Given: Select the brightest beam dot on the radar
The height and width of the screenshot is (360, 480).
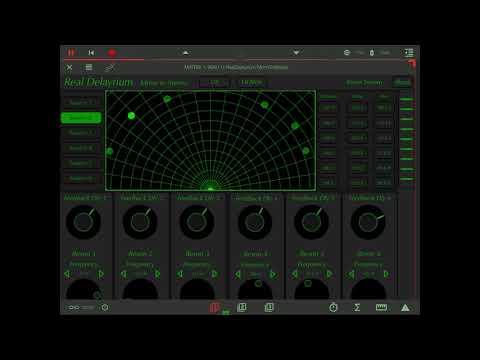Looking at the screenshot, I should pyautogui.click(x=131, y=116).
